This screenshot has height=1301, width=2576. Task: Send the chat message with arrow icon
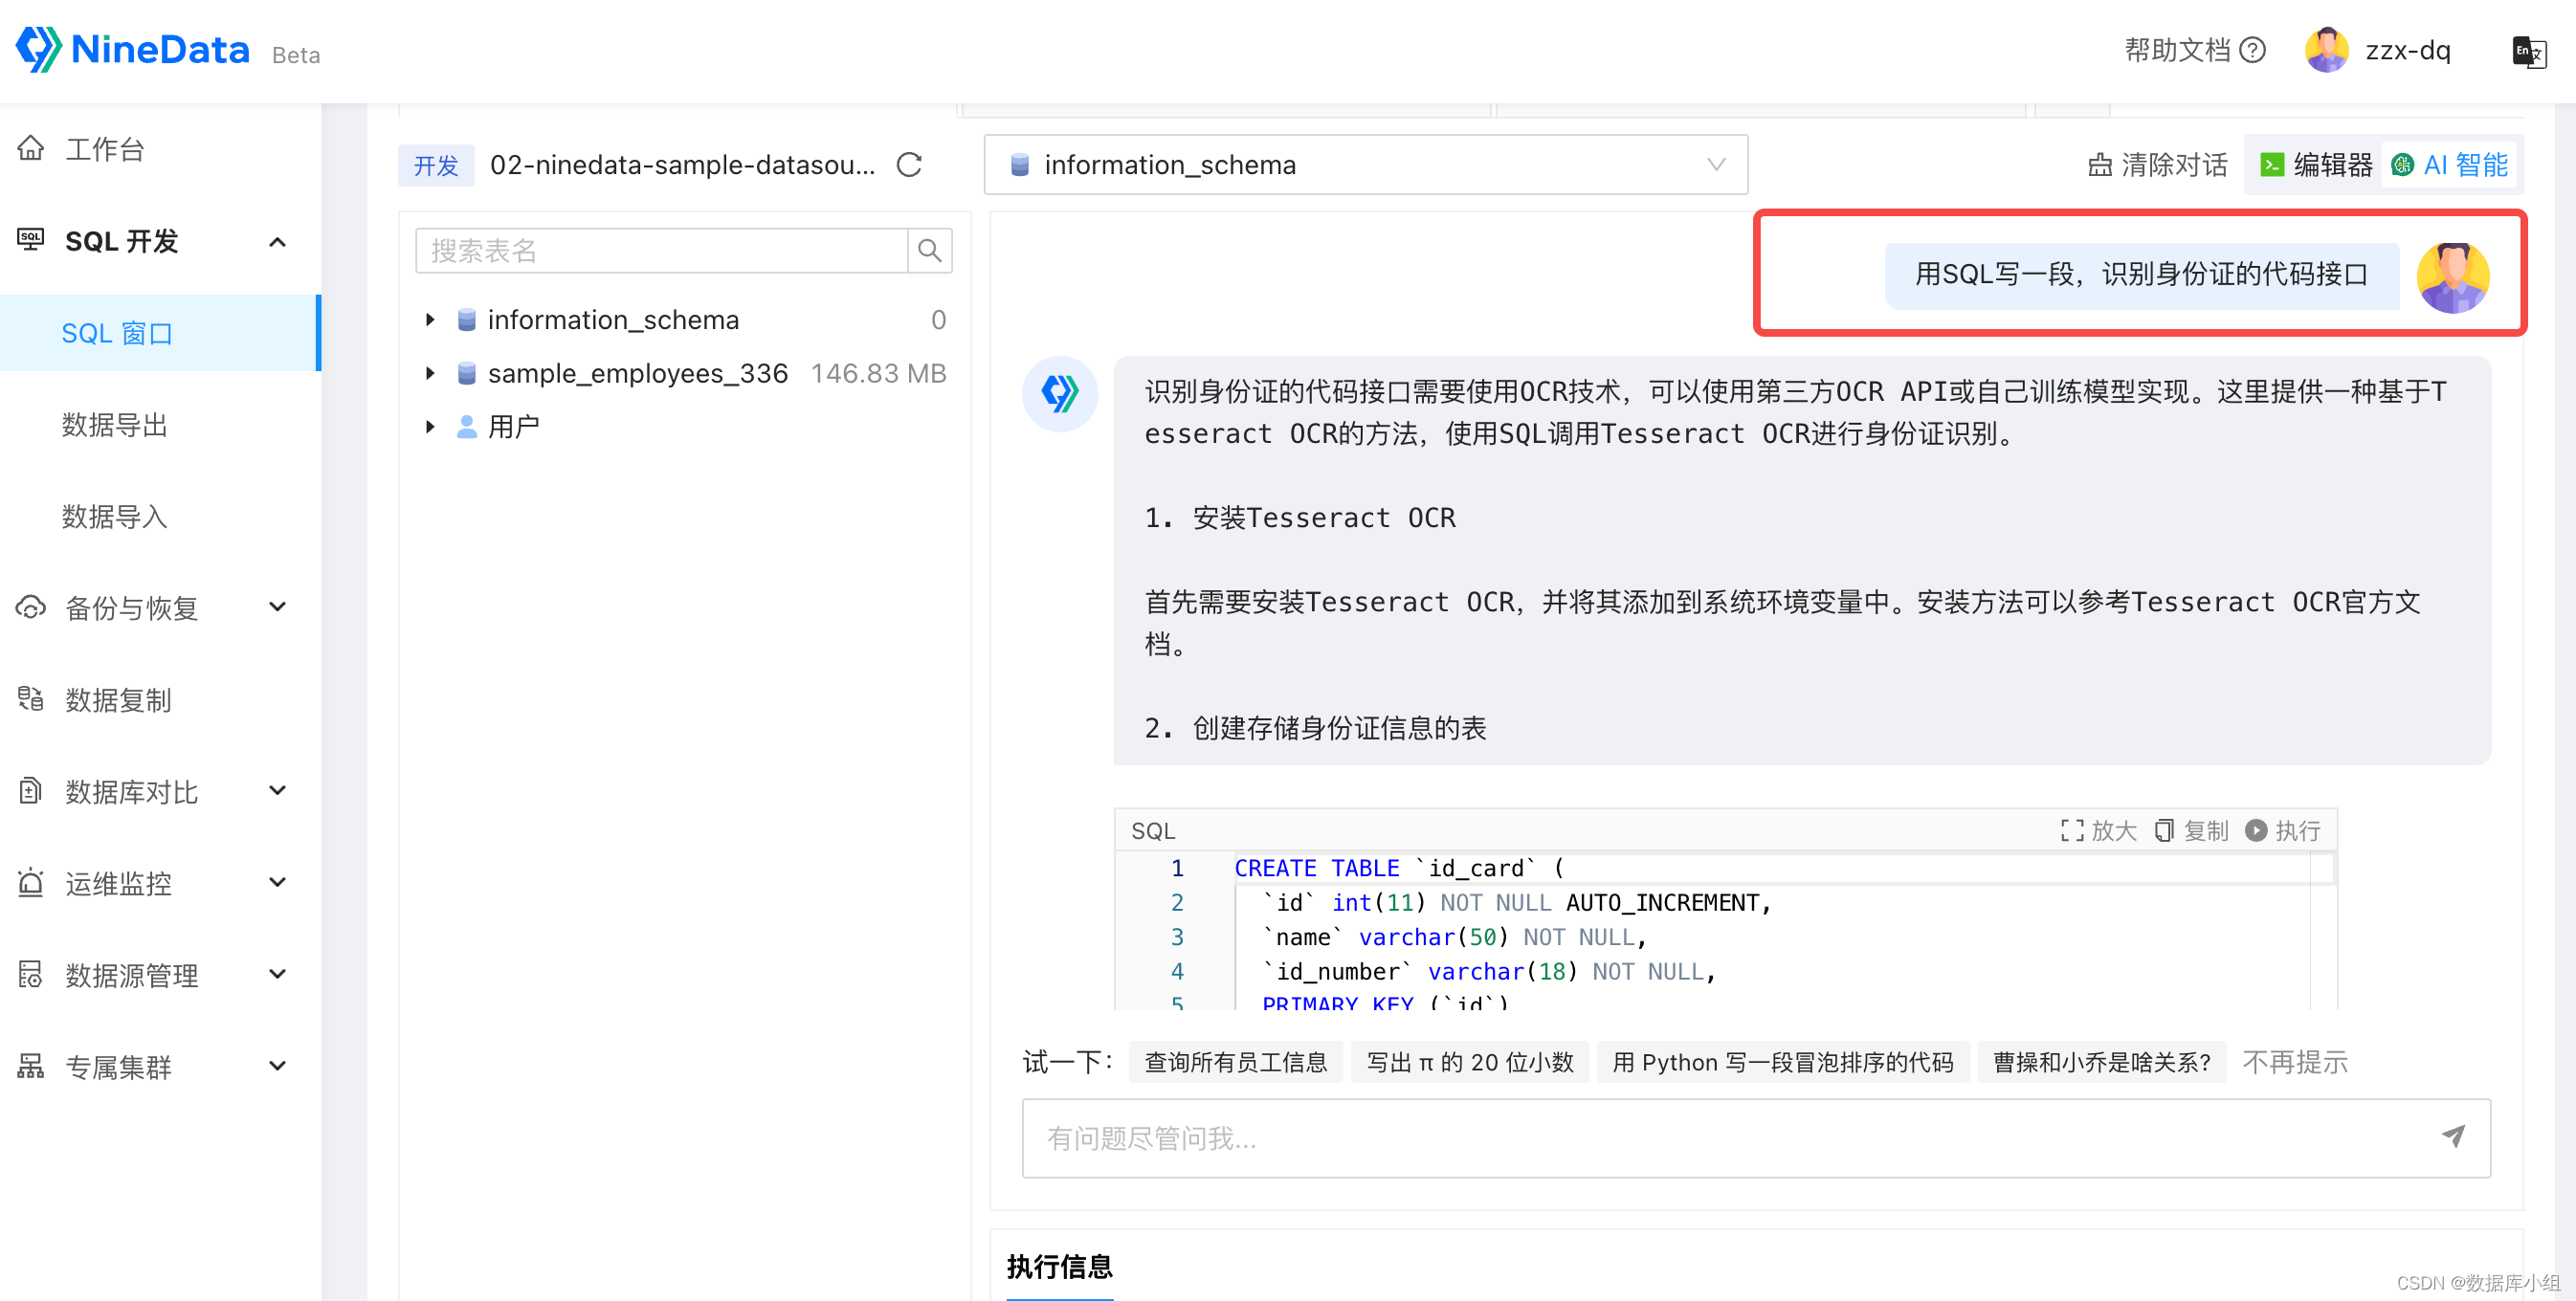click(2454, 1137)
